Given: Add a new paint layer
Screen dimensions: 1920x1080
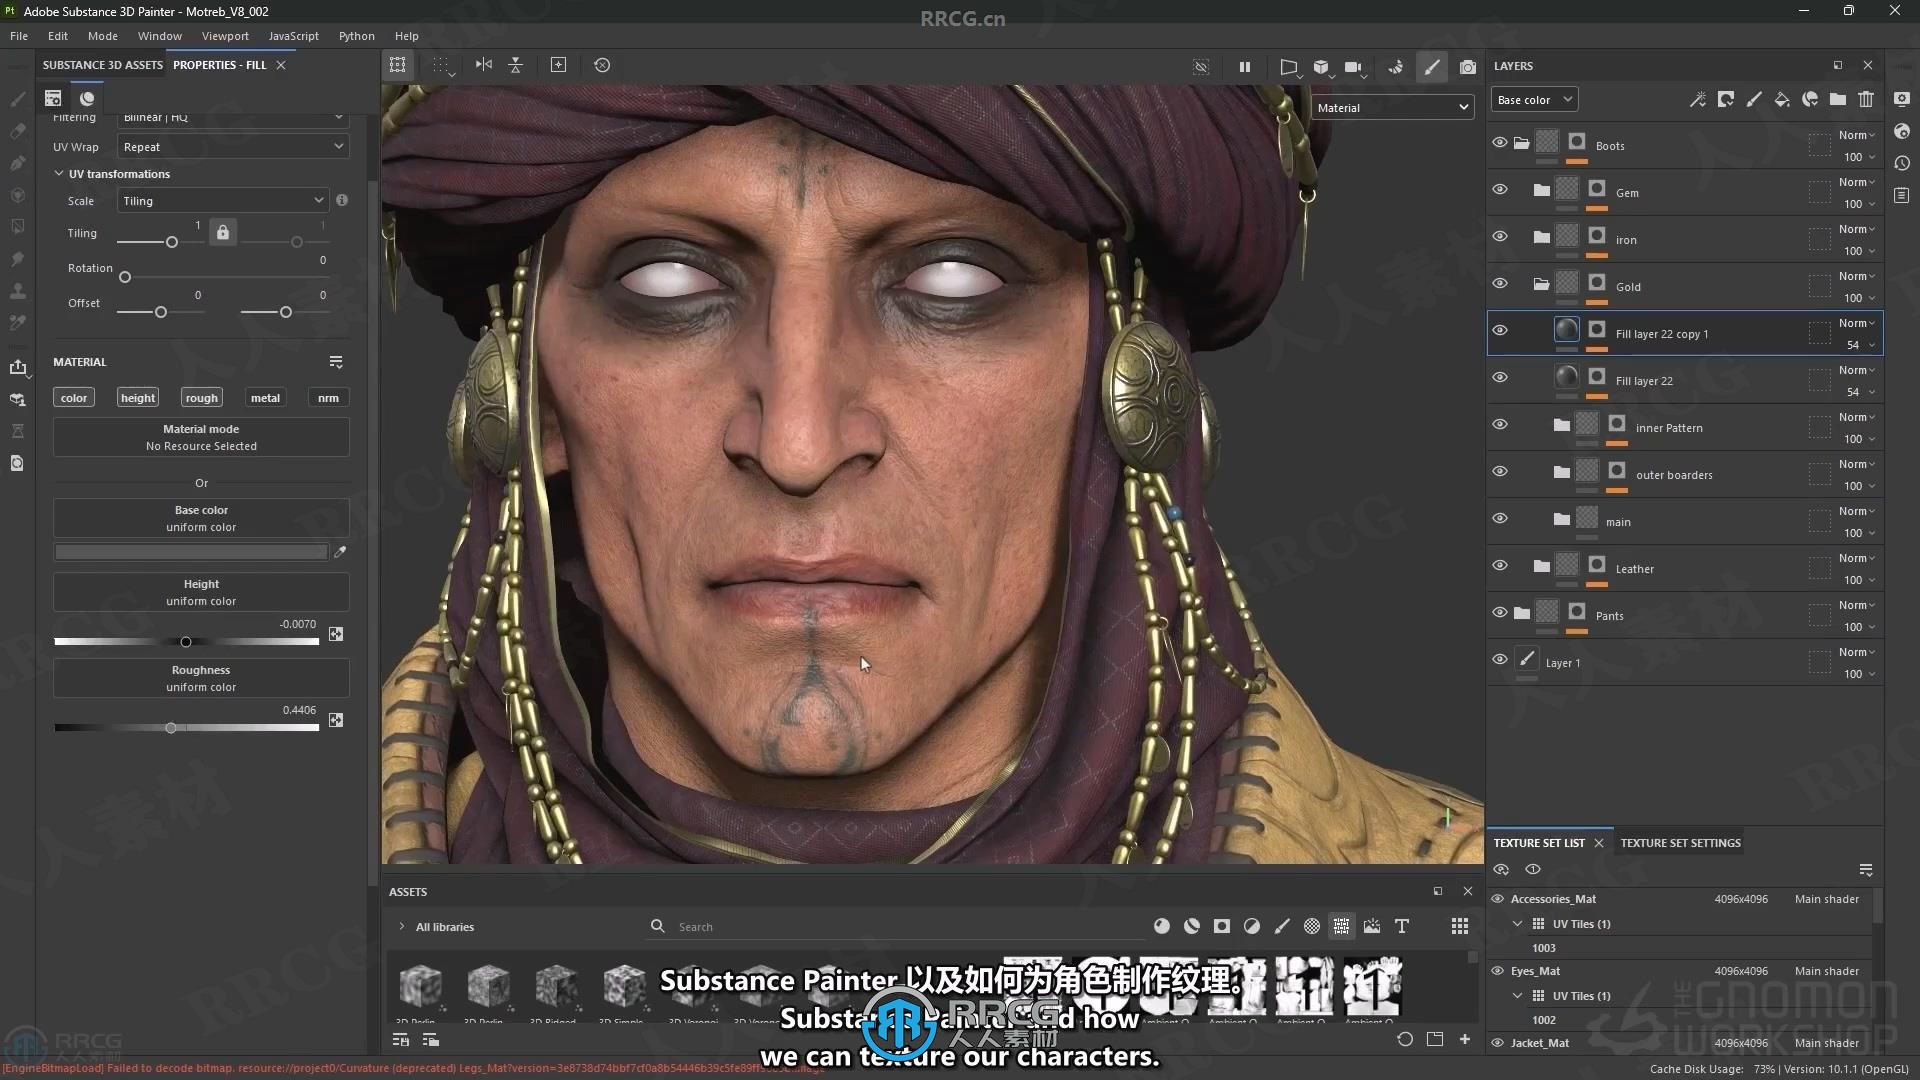Looking at the screenshot, I should (x=1754, y=99).
